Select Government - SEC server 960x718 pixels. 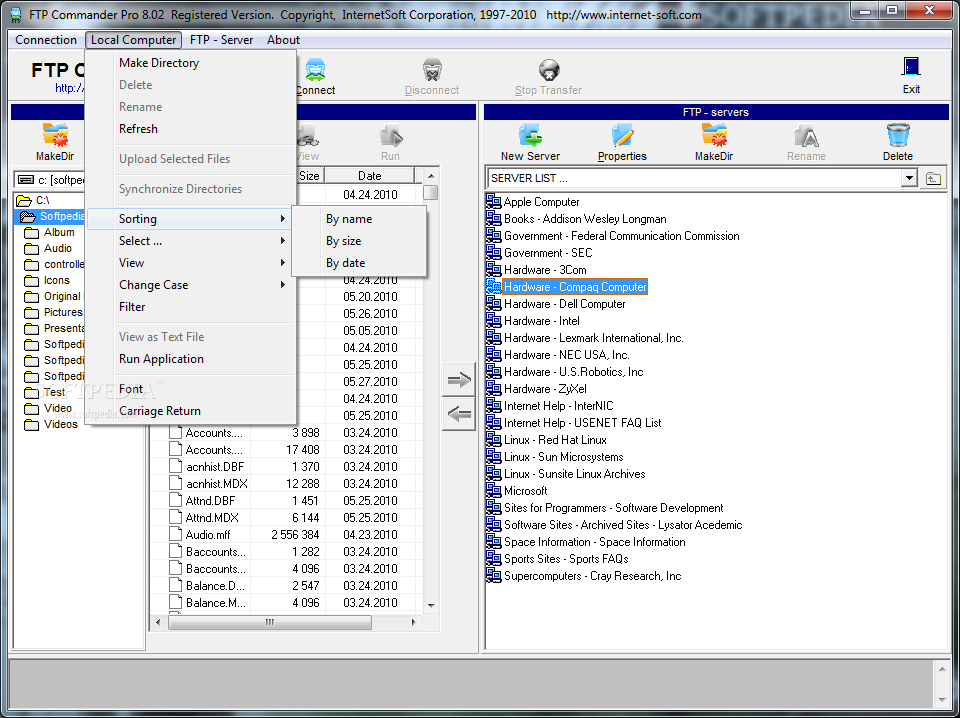(548, 252)
